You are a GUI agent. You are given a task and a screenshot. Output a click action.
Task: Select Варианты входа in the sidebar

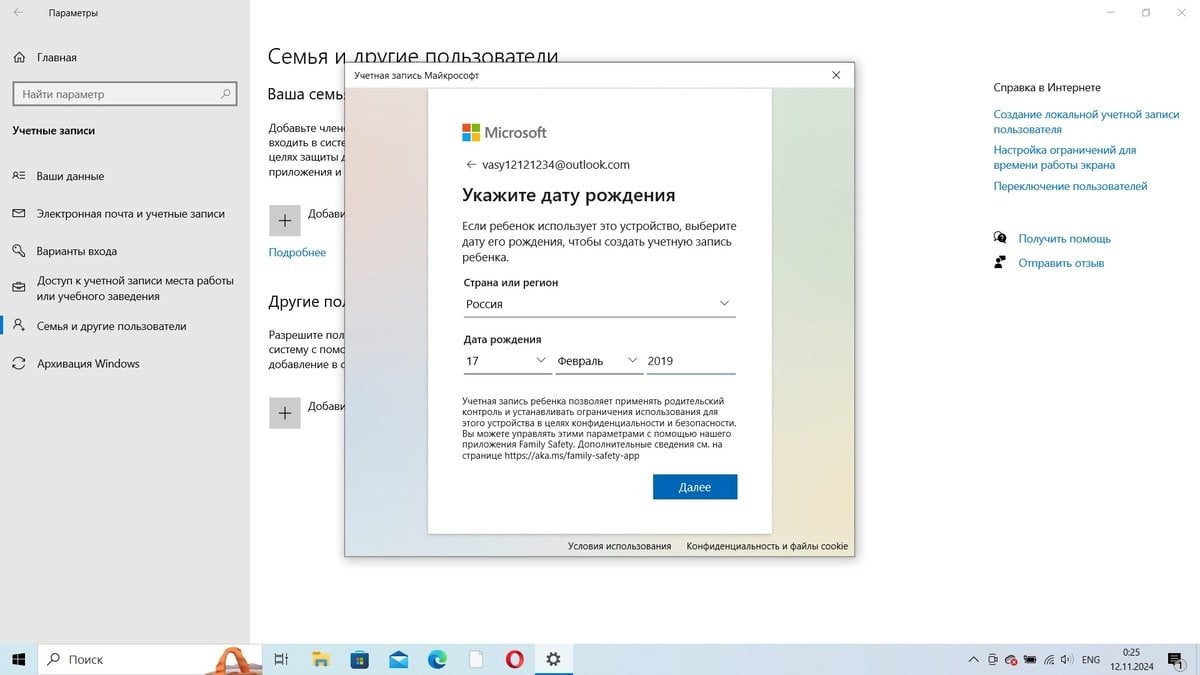(x=124, y=251)
